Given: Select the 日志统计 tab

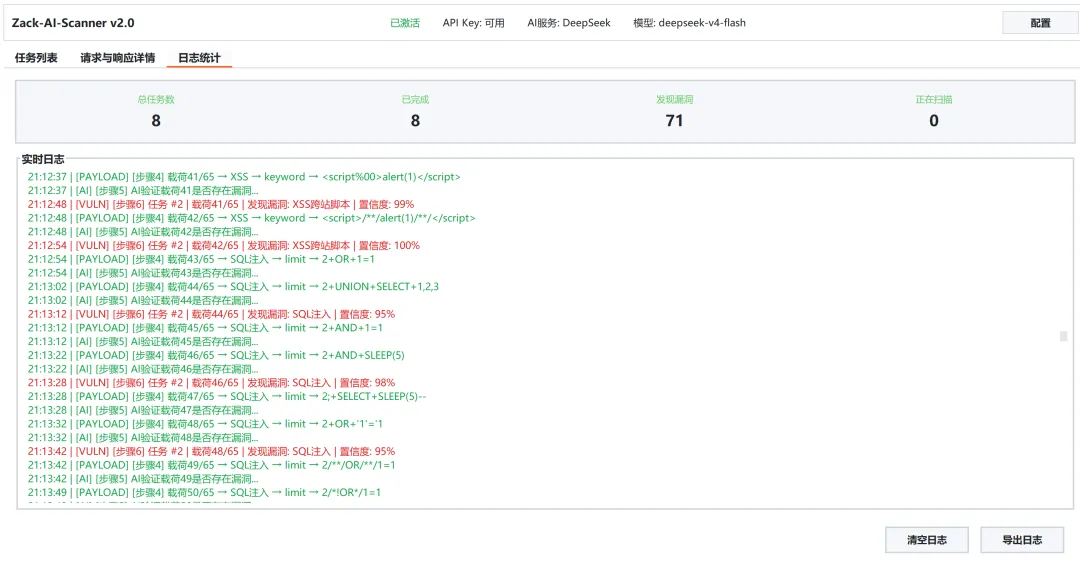Looking at the screenshot, I should (x=199, y=58).
